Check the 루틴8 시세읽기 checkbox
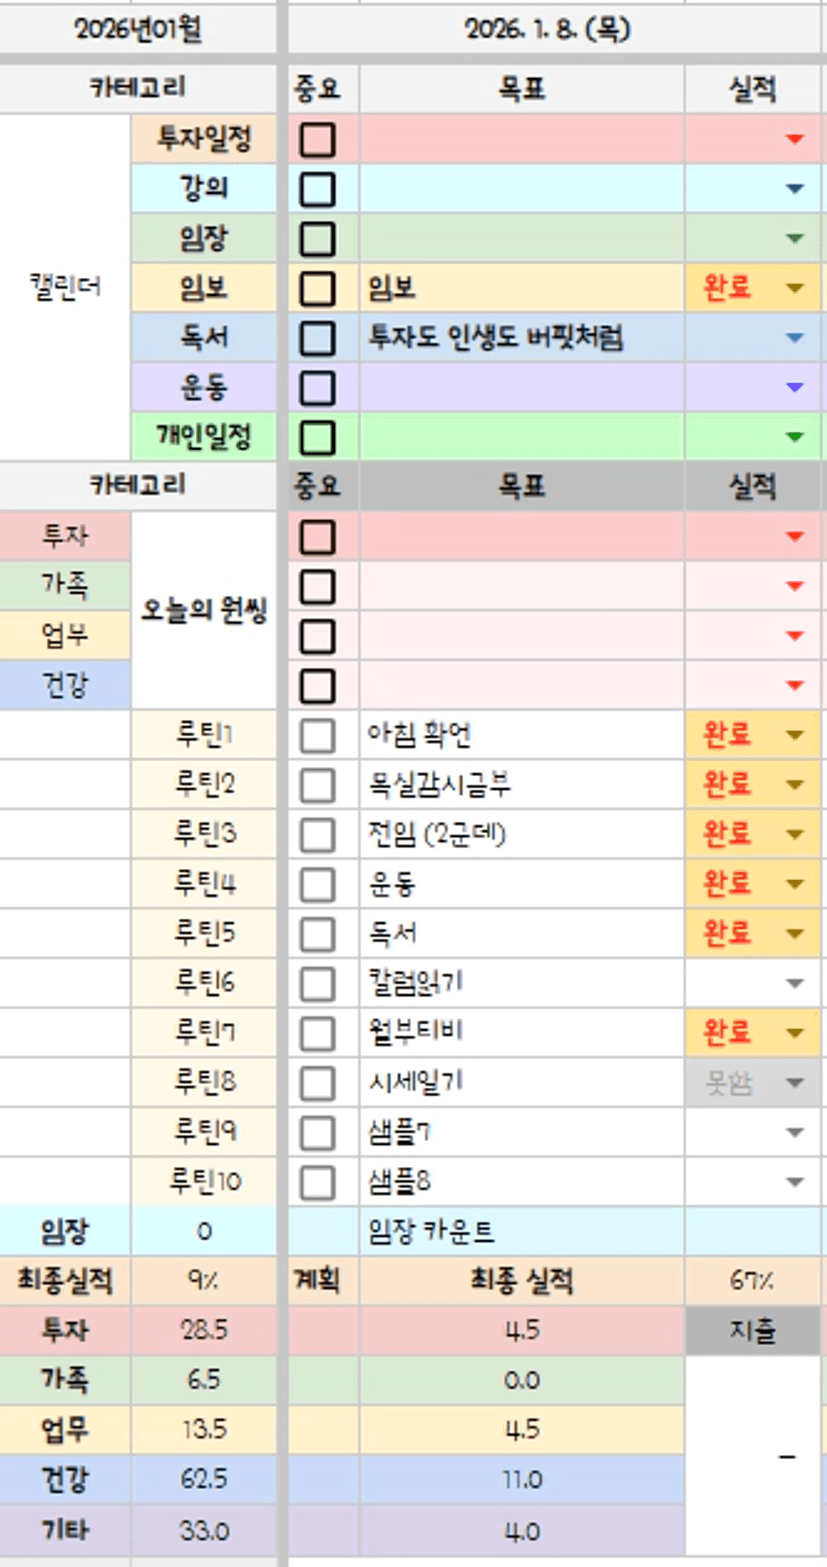This screenshot has height=1567, width=827. pyautogui.click(x=317, y=1082)
